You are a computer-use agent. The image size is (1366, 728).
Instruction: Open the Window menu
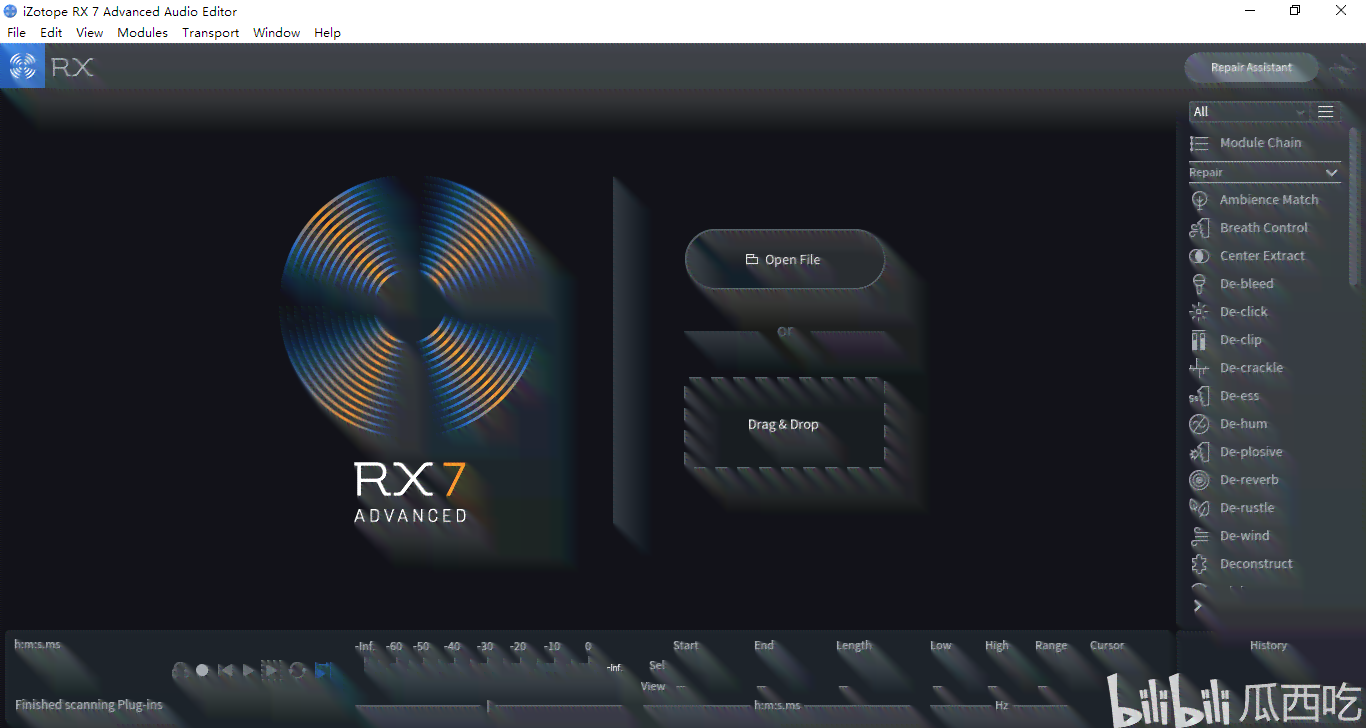tap(277, 33)
